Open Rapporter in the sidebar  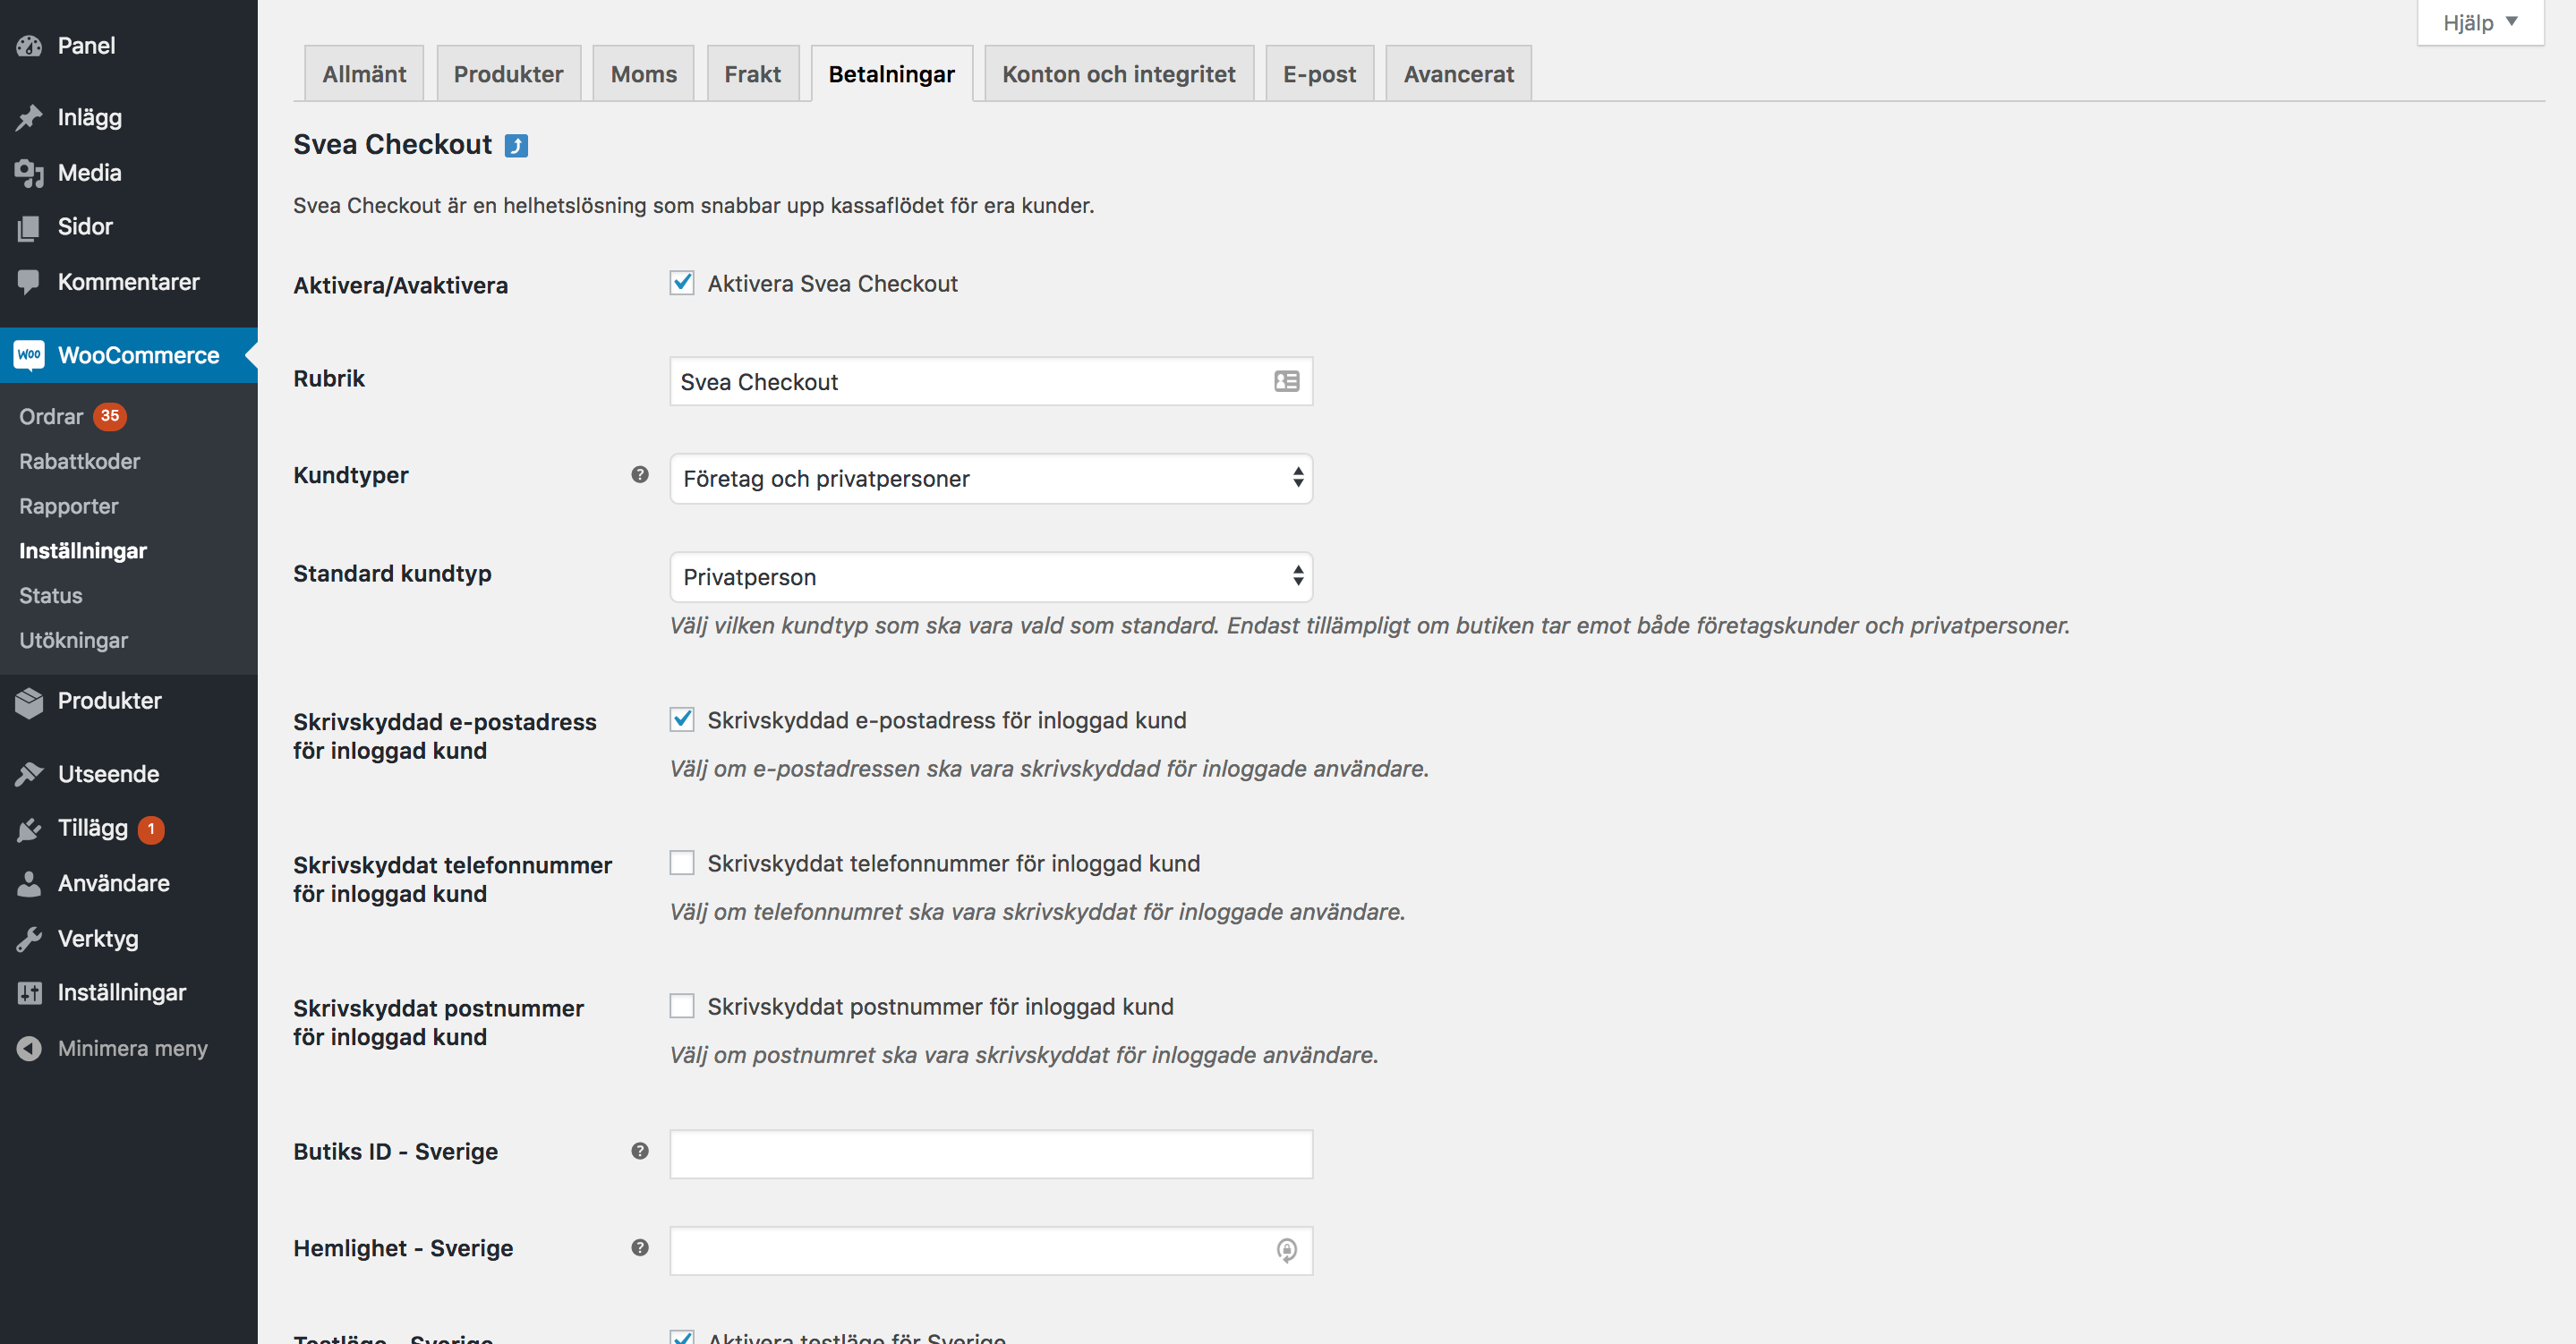[x=68, y=506]
